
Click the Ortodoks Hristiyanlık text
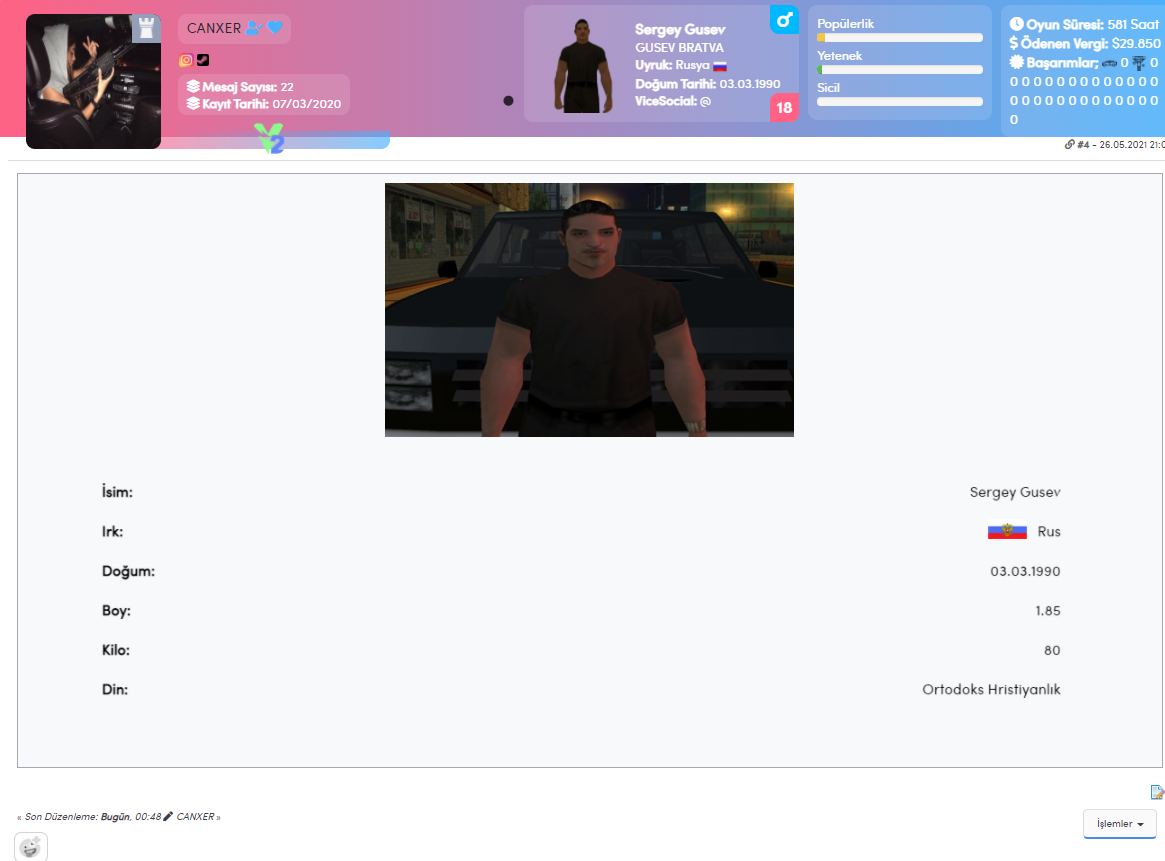(x=991, y=689)
